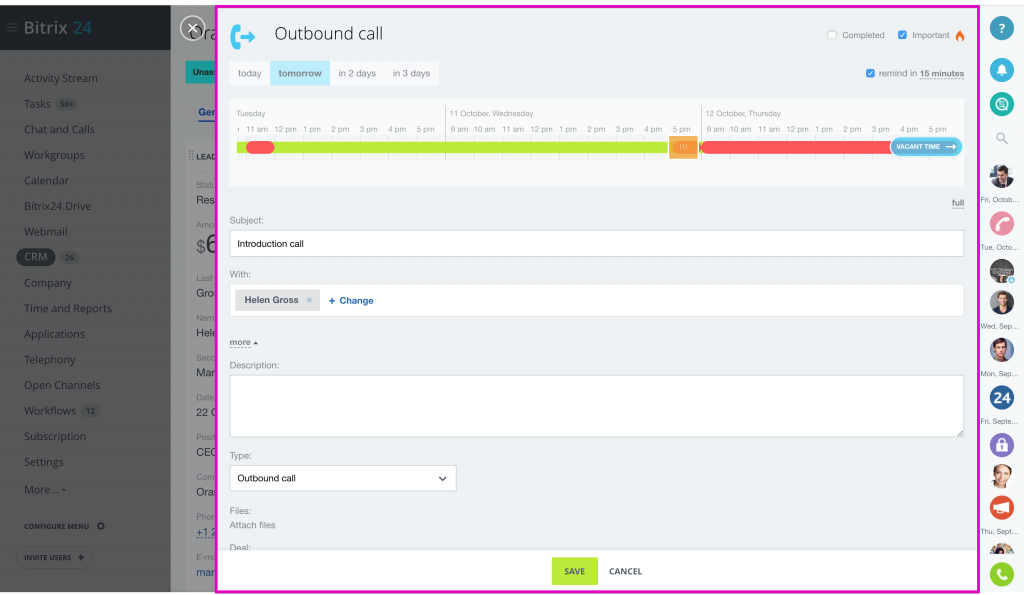The height and width of the screenshot is (595, 1024).
Task: Click the Bitrix 24 hamburger menu icon
Action: pos(12,27)
